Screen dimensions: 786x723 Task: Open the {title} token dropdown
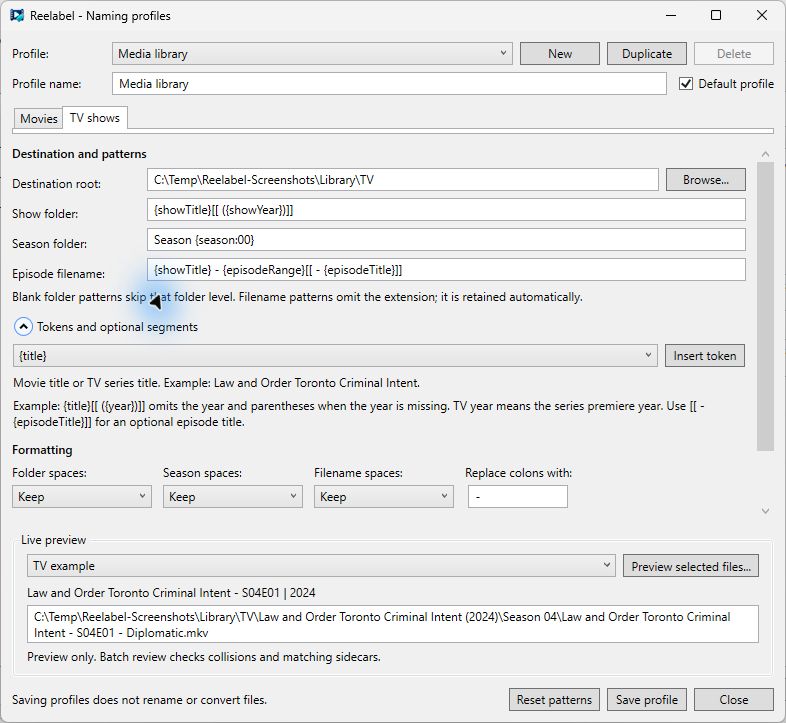click(335, 355)
